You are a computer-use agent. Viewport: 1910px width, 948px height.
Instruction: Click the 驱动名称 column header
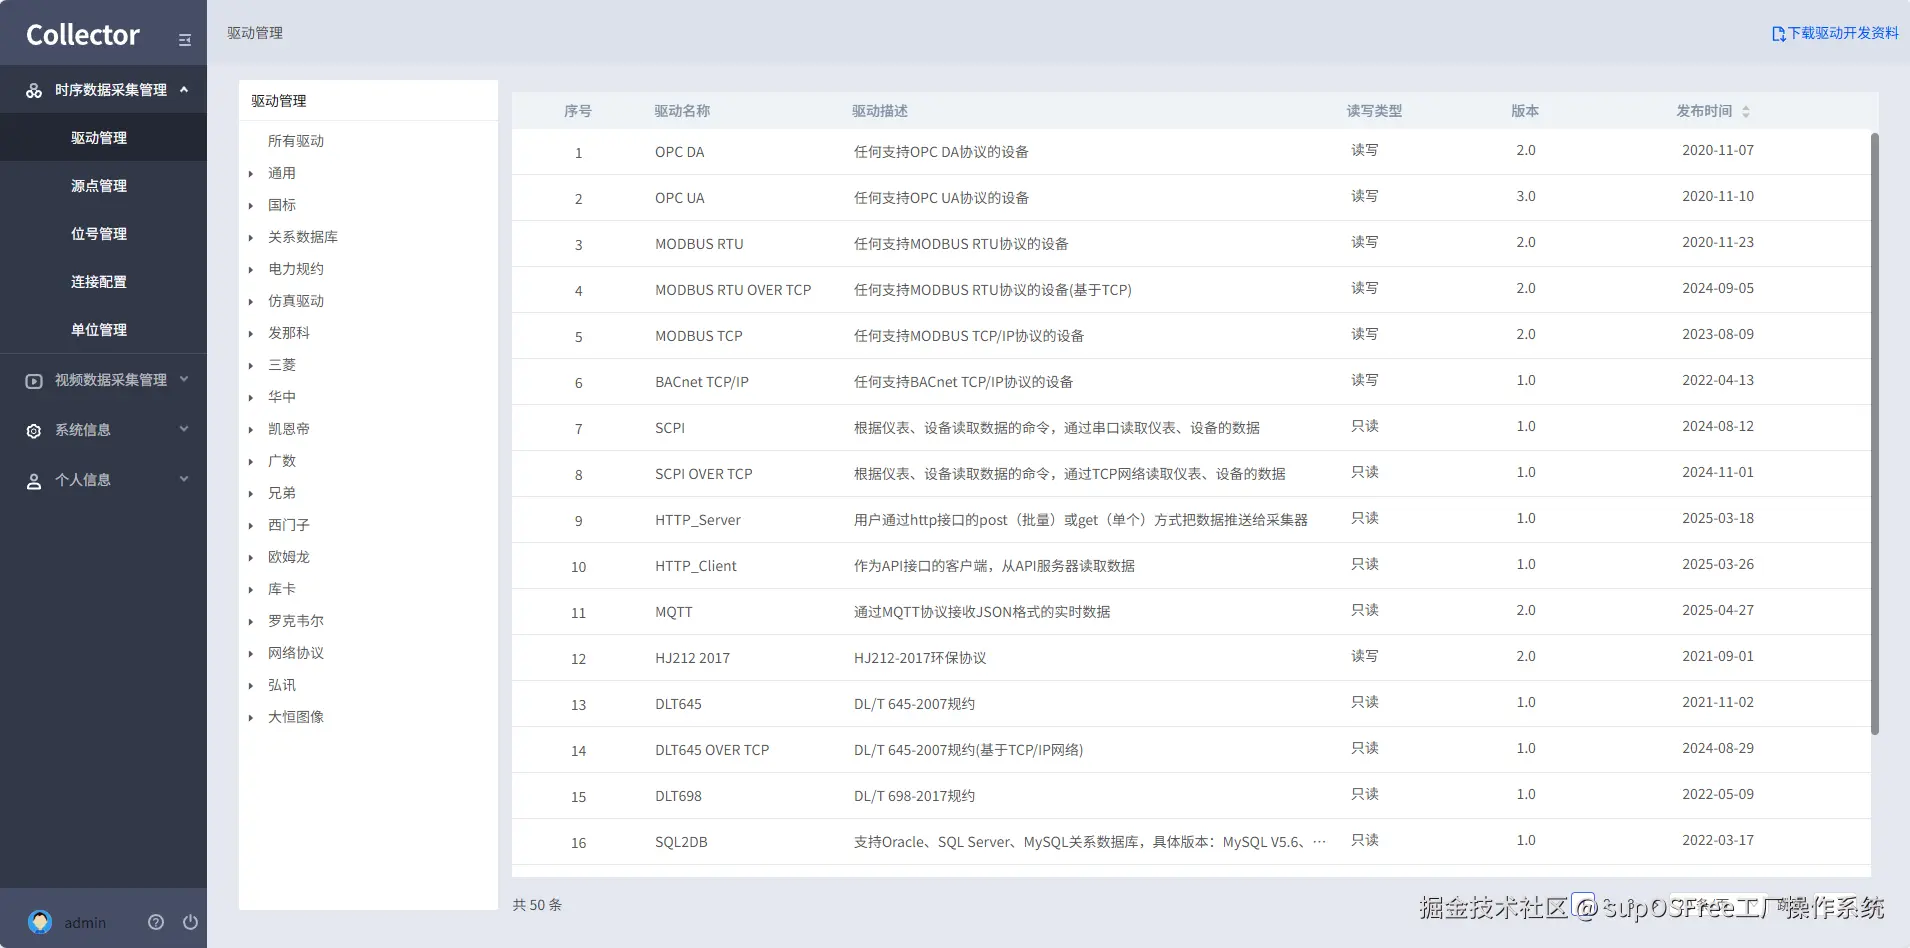coord(682,111)
